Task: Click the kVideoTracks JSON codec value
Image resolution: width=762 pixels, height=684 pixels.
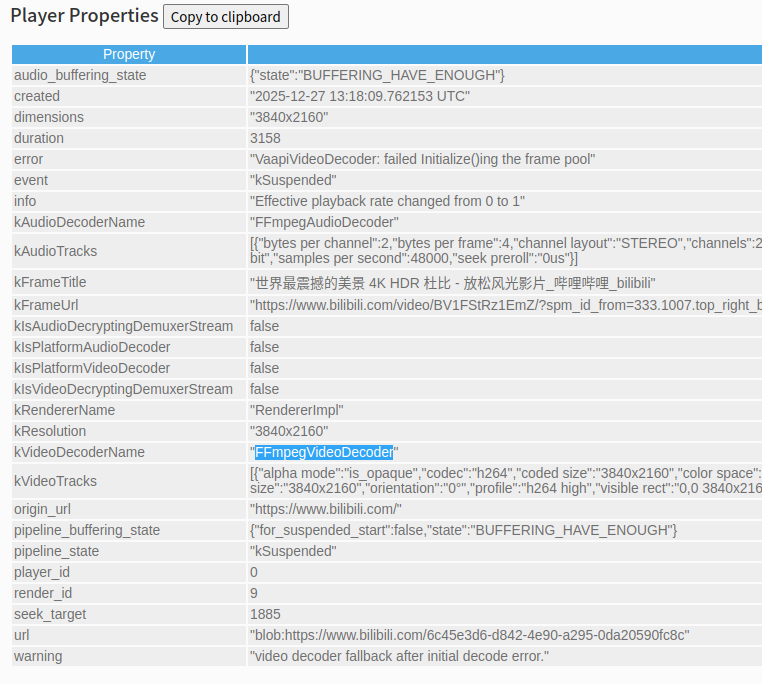Action: [x=505, y=481]
